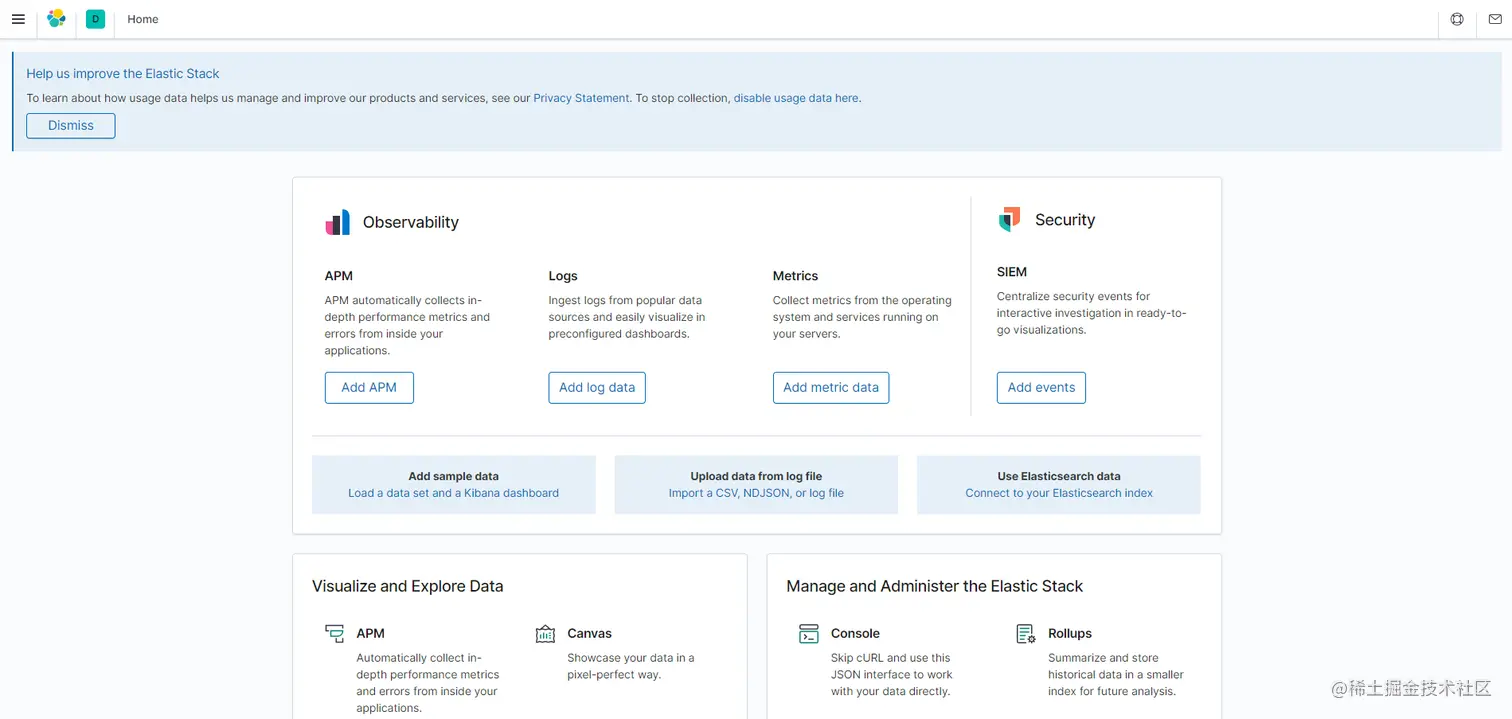This screenshot has height=719, width=1512.
Task: Open the Add sample data card
Action: click(454, 485)
